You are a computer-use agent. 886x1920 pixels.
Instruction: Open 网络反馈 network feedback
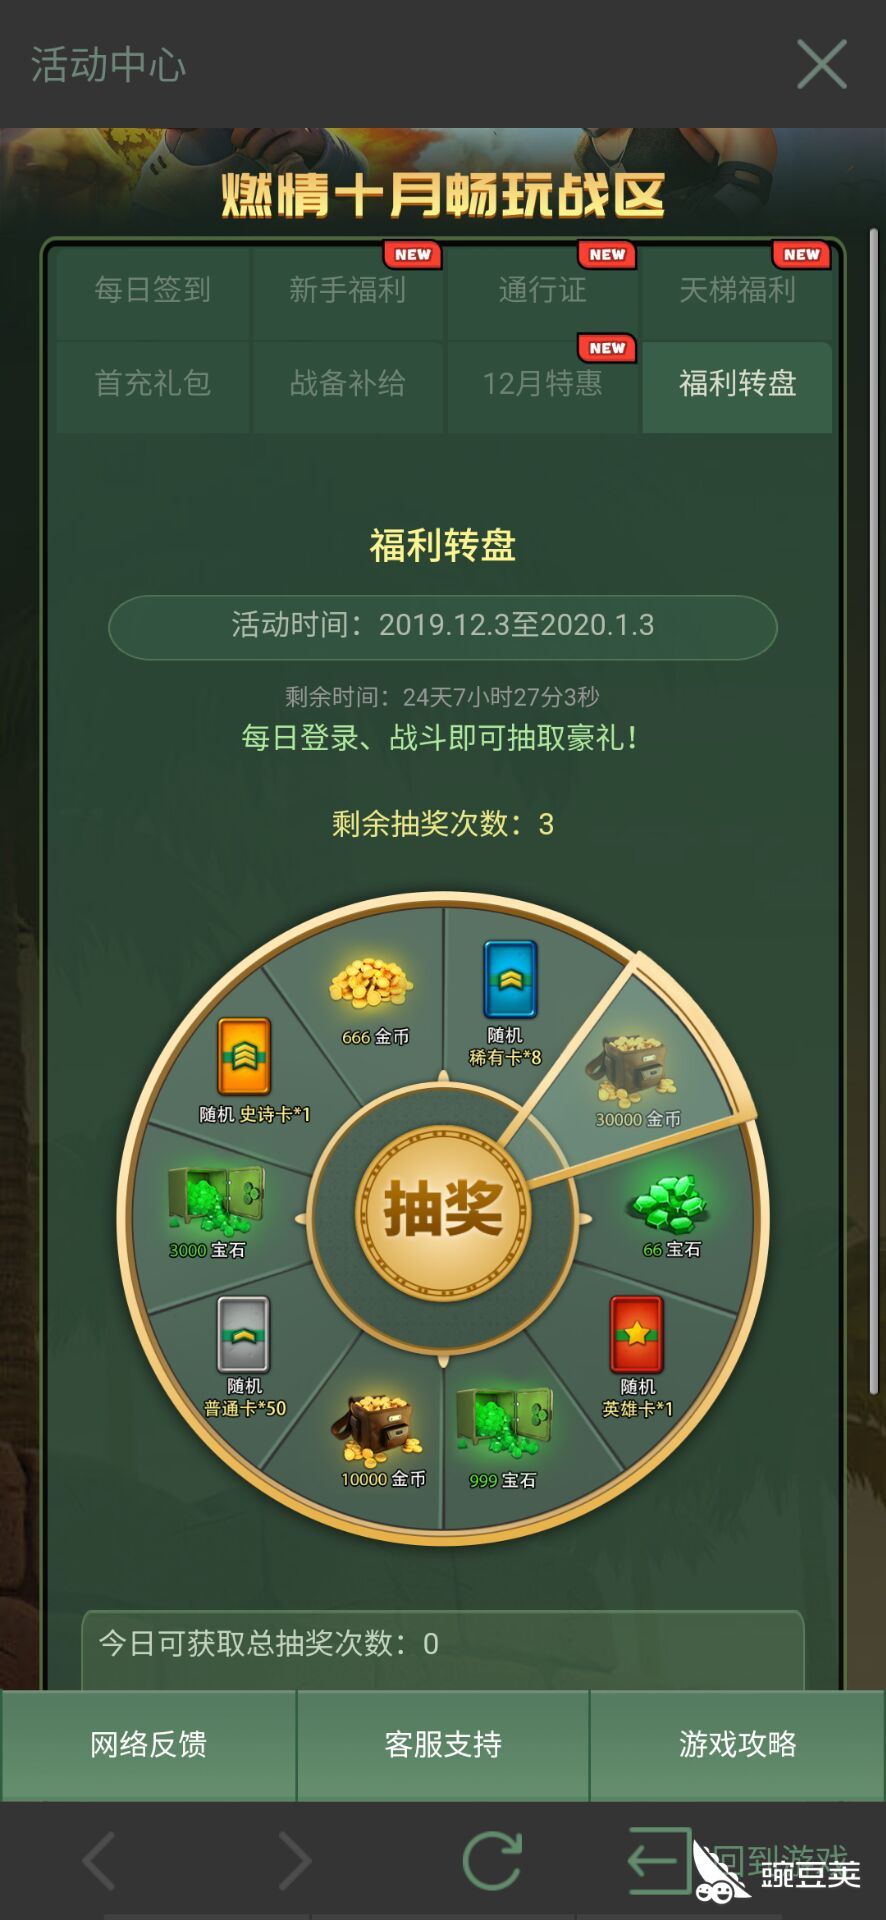[148, 1745]
